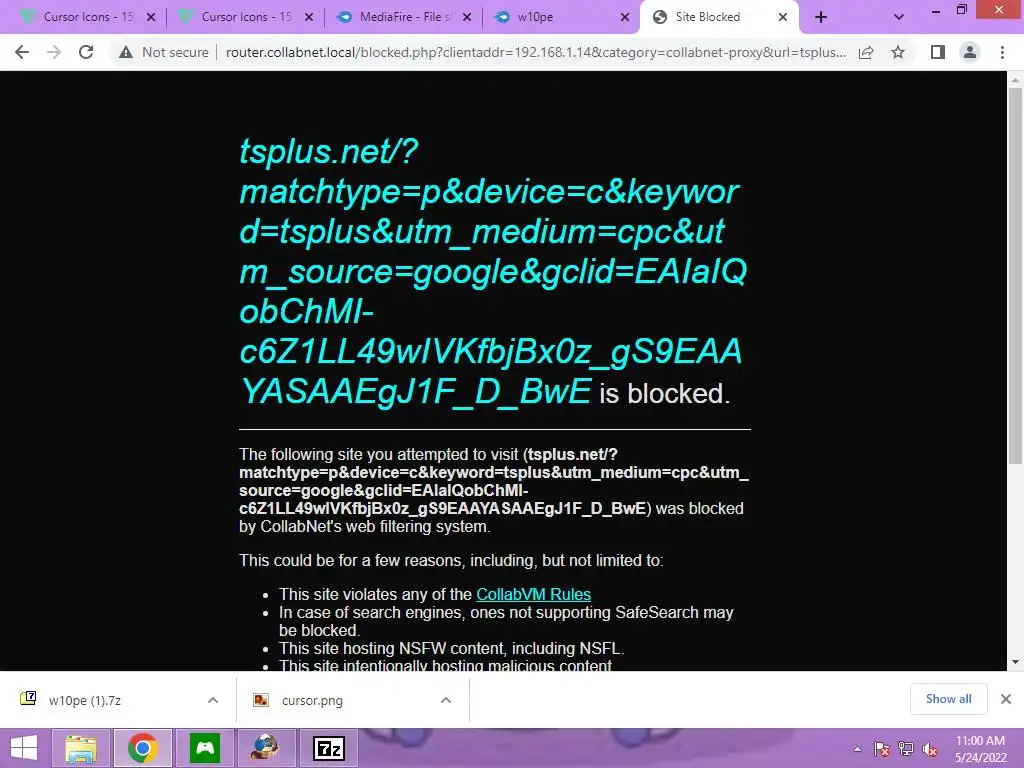Close the second Cursor Icons tab
This screenshot has height=768, width=1024.
click(x=309, y=17)
